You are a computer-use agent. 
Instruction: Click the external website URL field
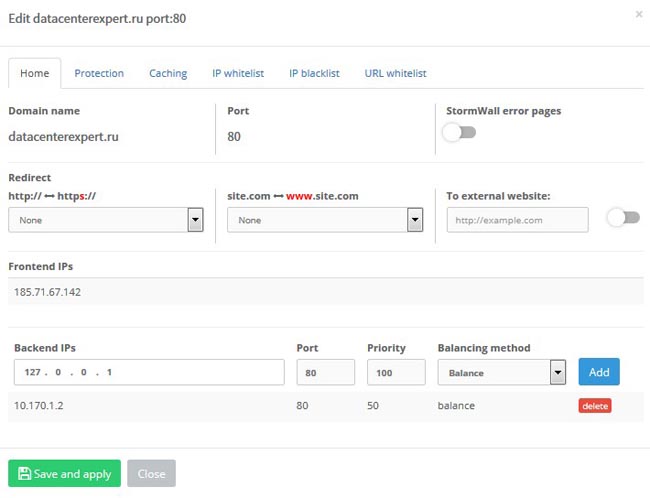[x=517, y=219]
